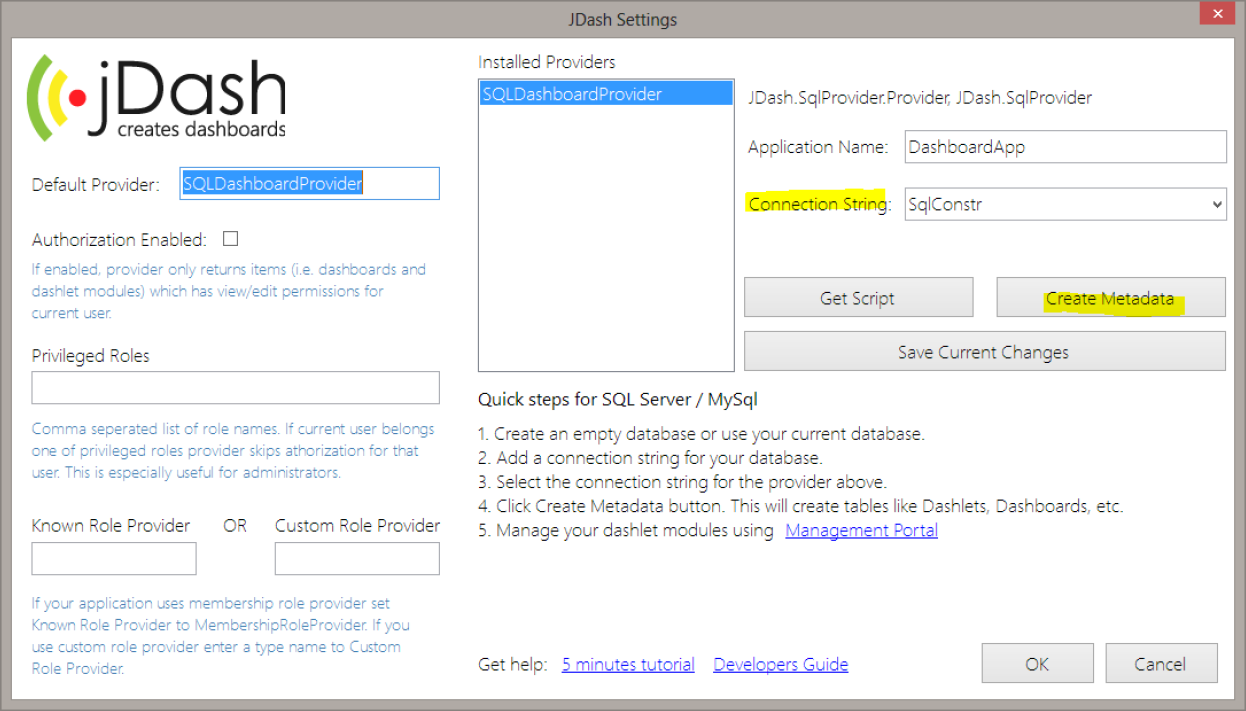Click step 3 Select the connection string text

(x=683, y=482)
